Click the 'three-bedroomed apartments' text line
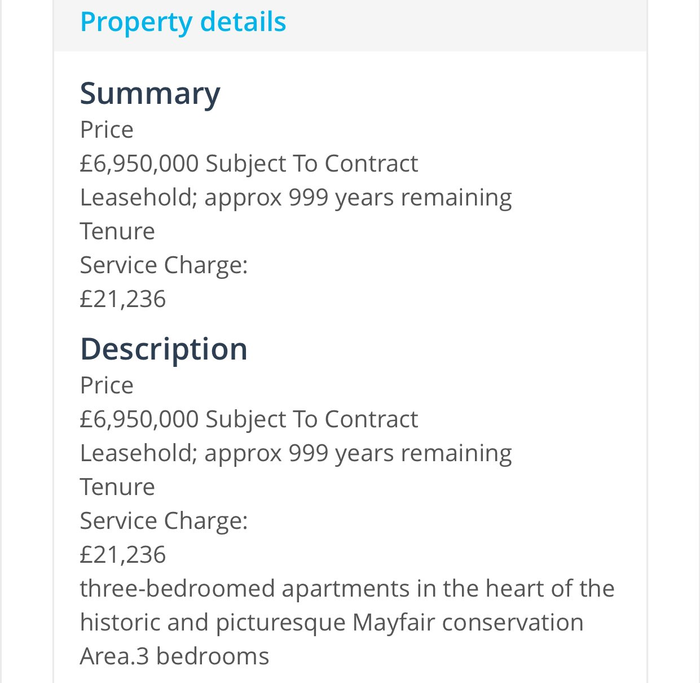The image size is (700, 683). coord(346,588)
